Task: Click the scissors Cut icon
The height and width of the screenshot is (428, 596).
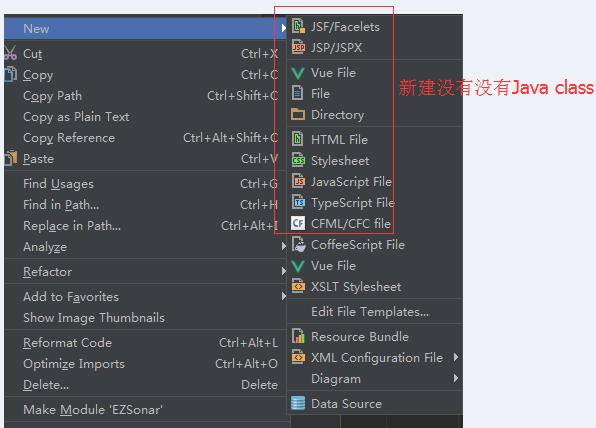Action: 10,53
